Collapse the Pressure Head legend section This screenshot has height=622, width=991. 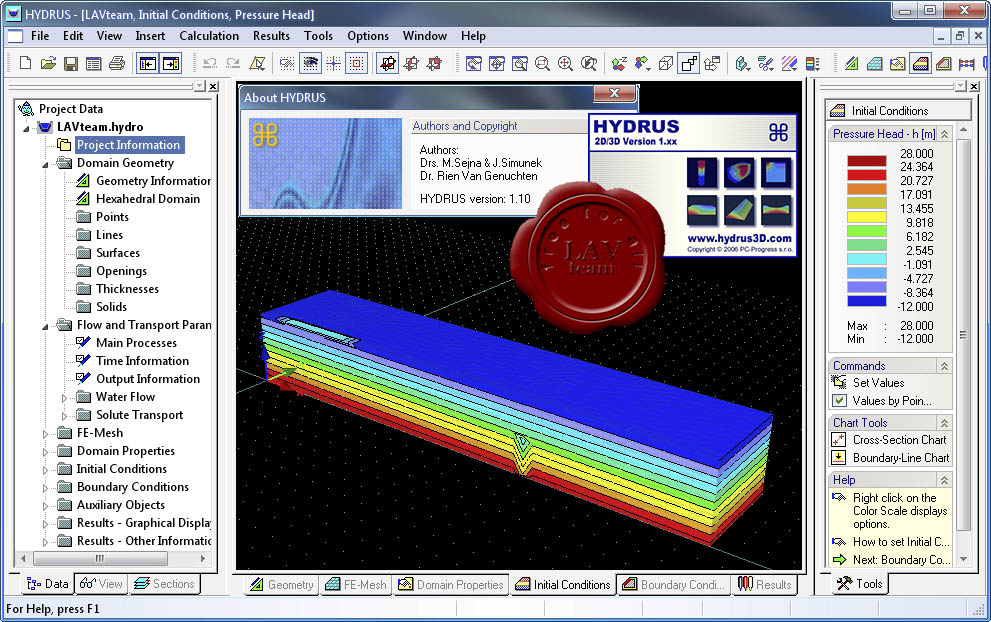point(944,134)
